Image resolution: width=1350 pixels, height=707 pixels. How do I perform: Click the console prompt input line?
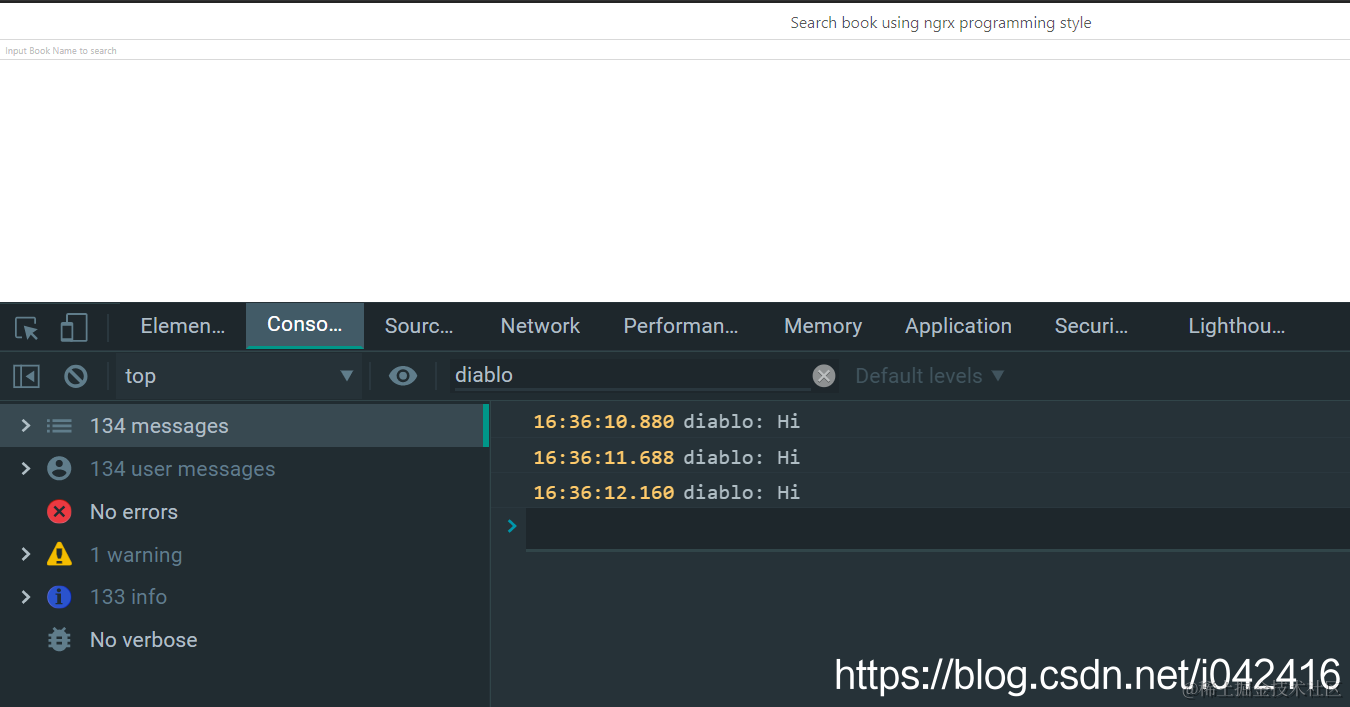[937, 528]
